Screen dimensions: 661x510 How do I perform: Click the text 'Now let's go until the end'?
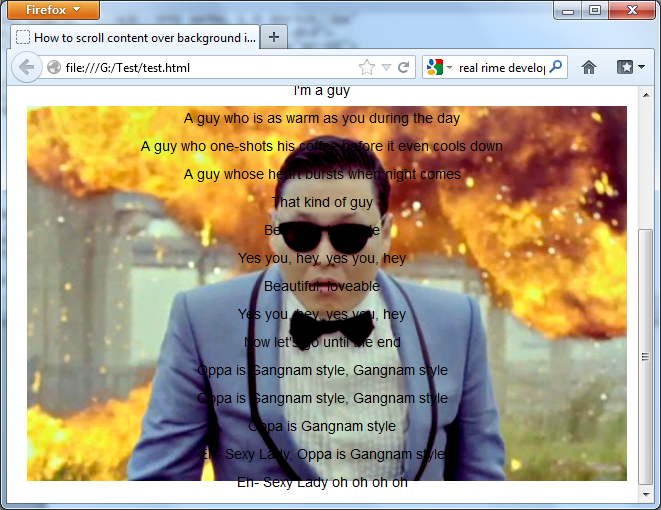pos(322,342)
